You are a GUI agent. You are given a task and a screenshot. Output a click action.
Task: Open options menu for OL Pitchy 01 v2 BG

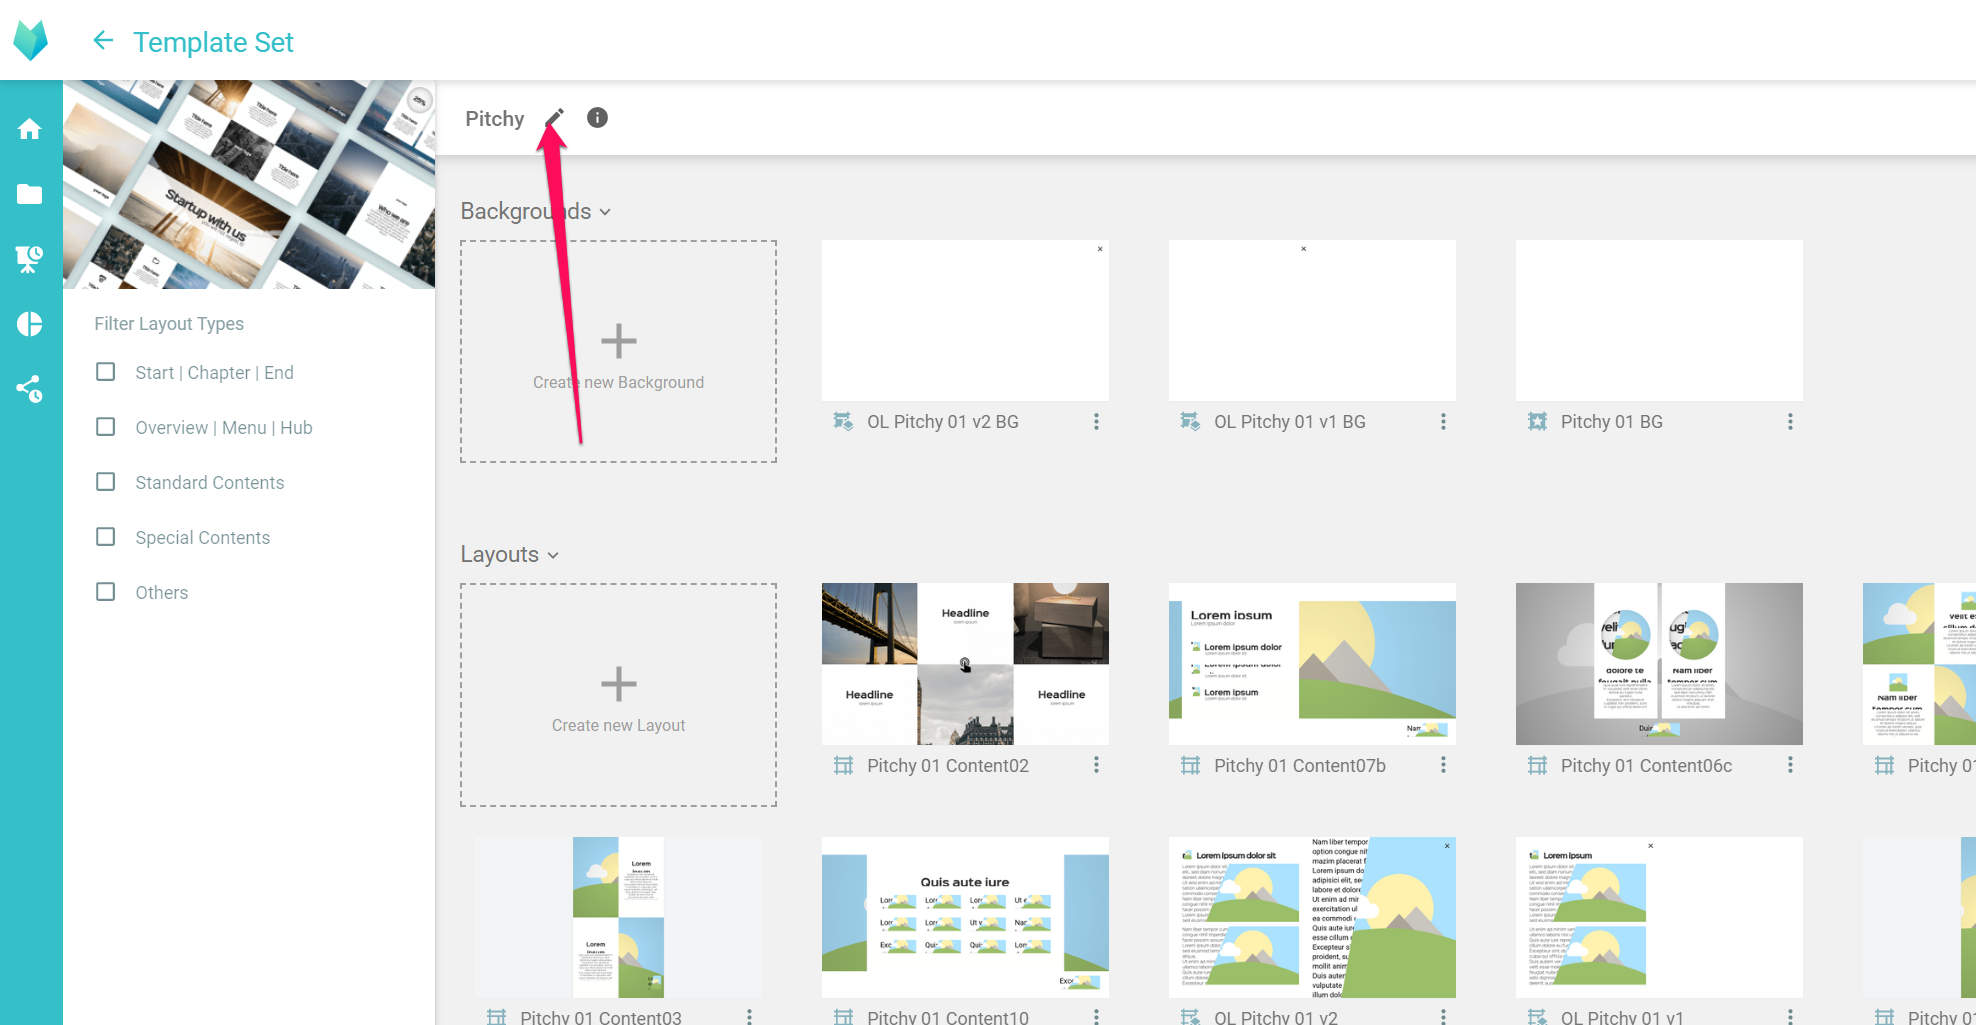pos(1096,422)
